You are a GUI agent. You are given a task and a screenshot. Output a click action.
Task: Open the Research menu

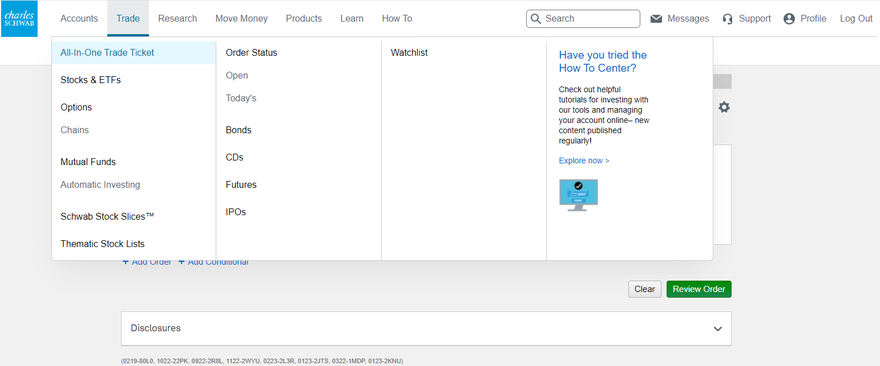177,19
